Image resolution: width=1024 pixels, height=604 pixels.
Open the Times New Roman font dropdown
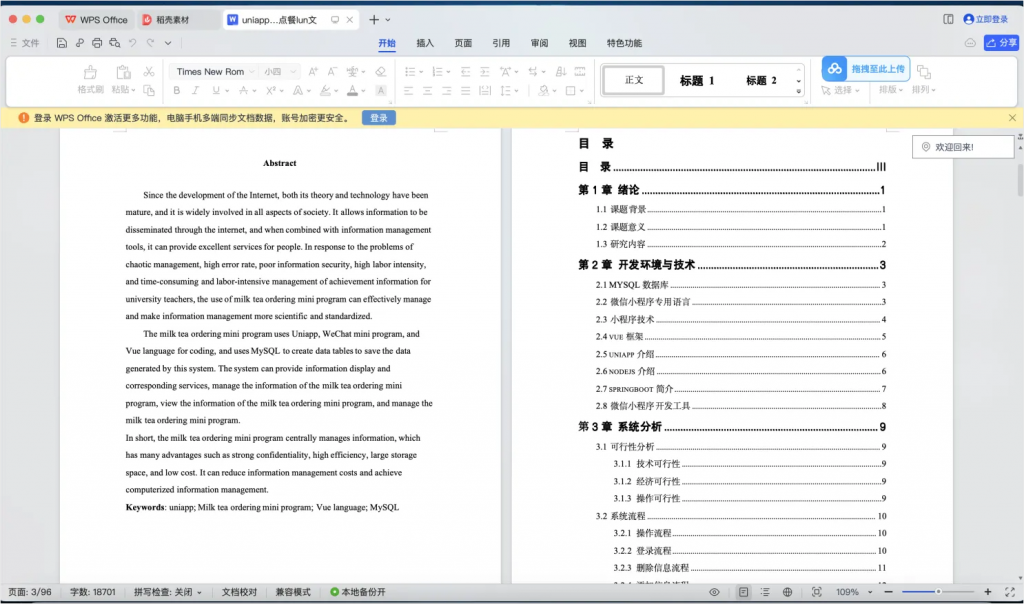(x=213, y=72)
